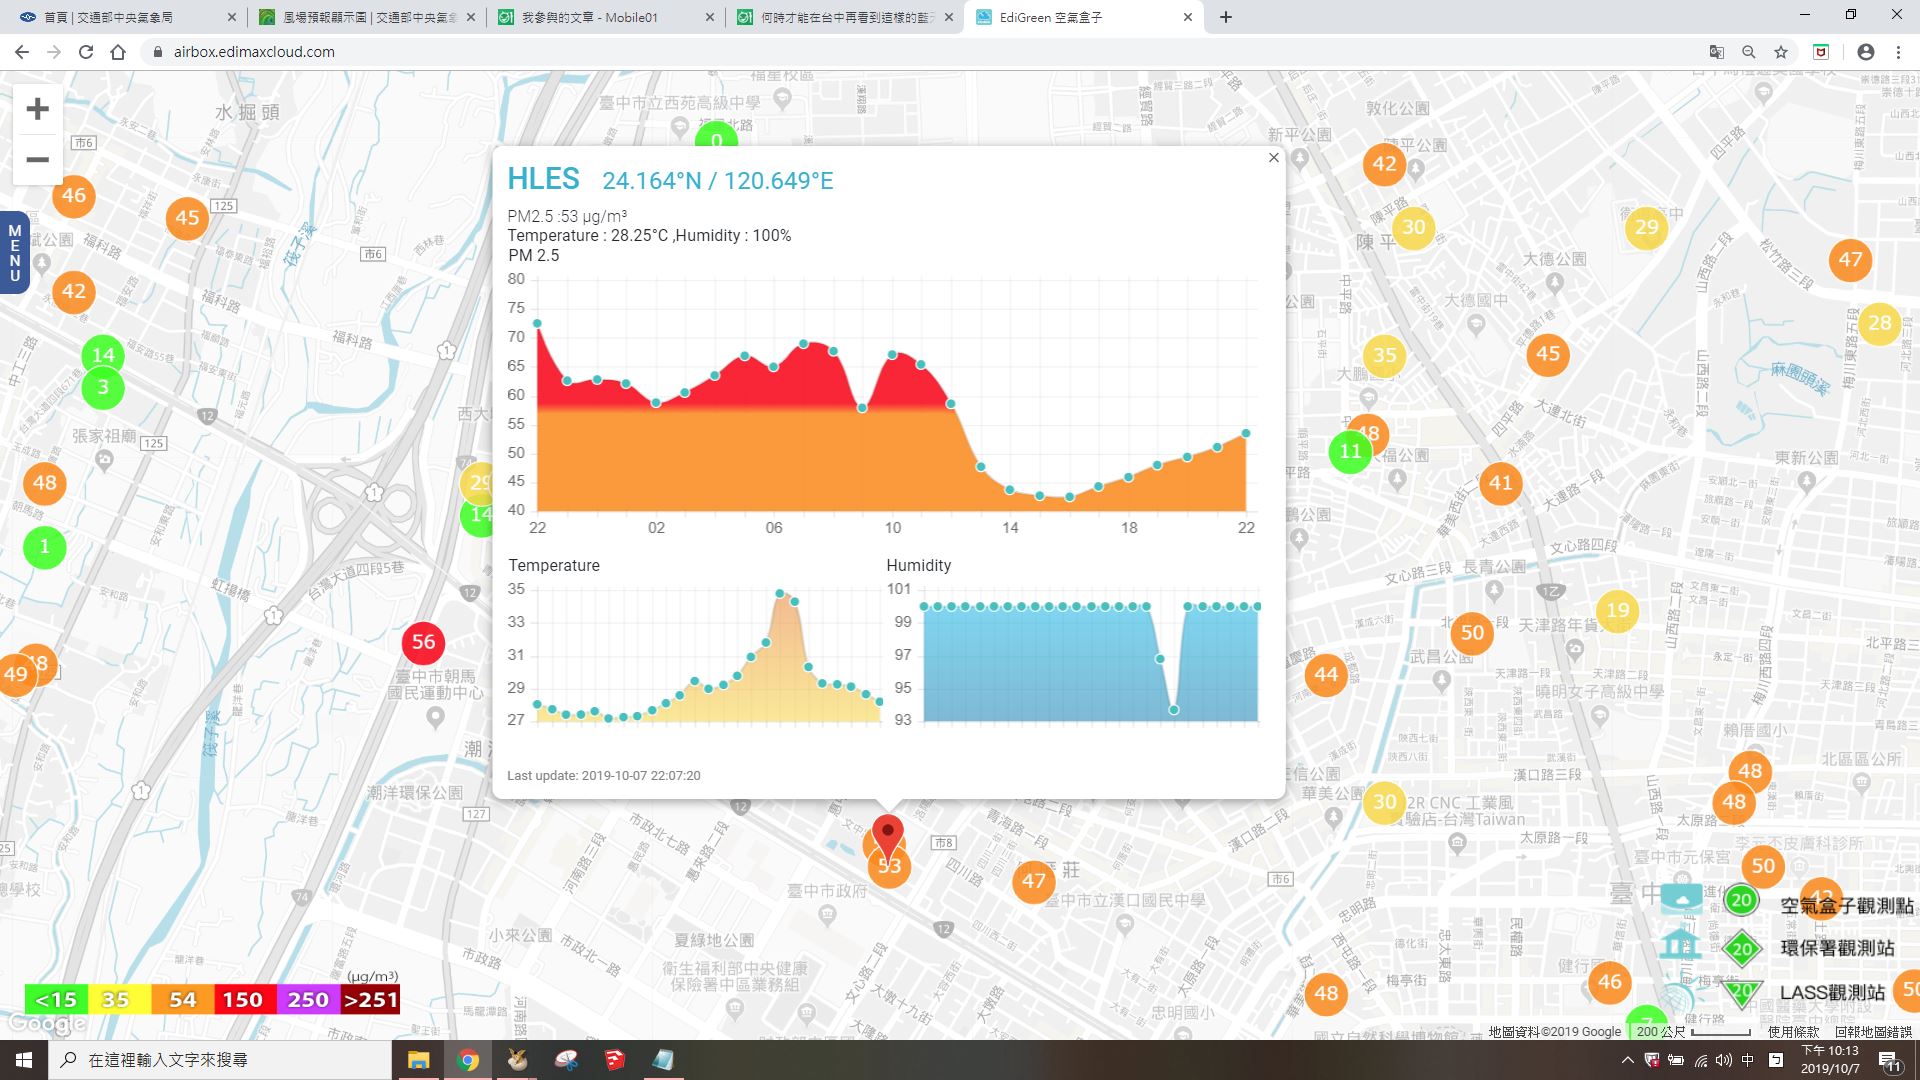Image resolution: width=1920 pixels, height=1080 pixels.
Task: Click the yellow 35 legend swatch
Action: pos(119,999)
